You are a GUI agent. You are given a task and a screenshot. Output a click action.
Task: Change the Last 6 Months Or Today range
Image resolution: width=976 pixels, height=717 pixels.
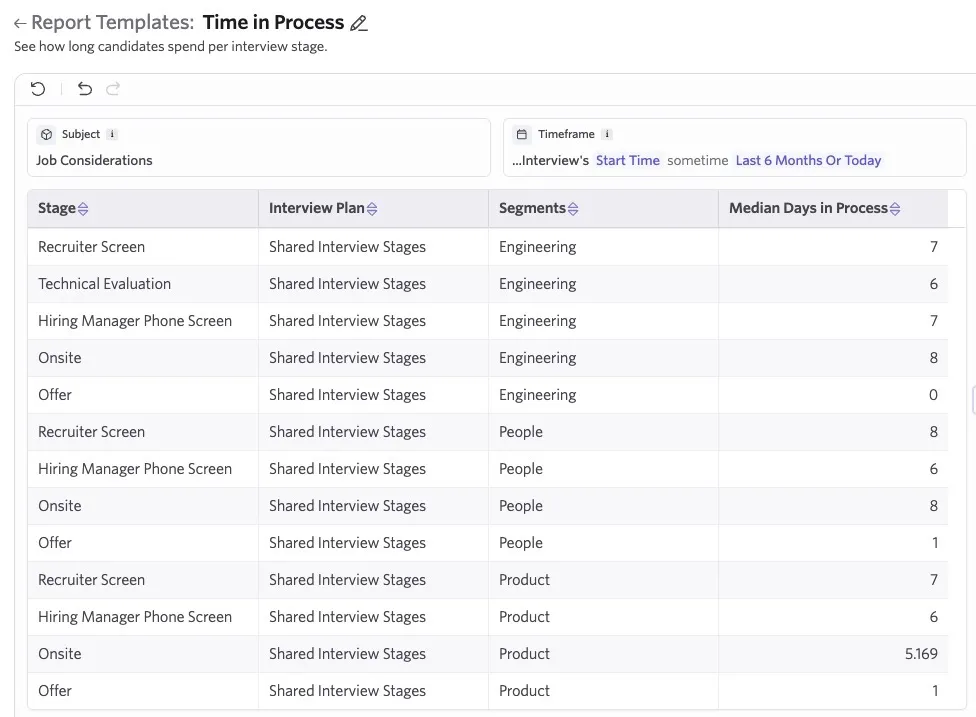[808, 161]
